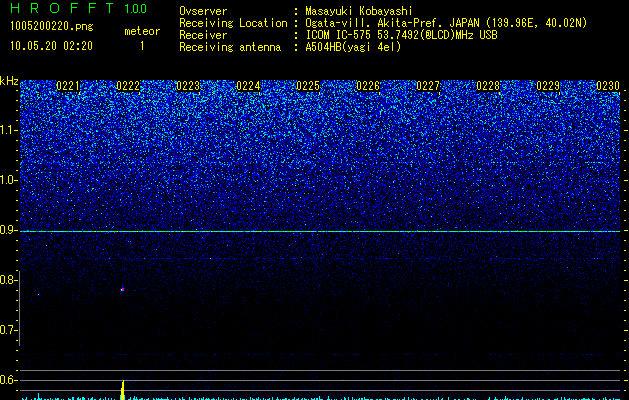Click the 0.9 kHz axis label
The image size is (629, 400).
click(x=8, y=230)
